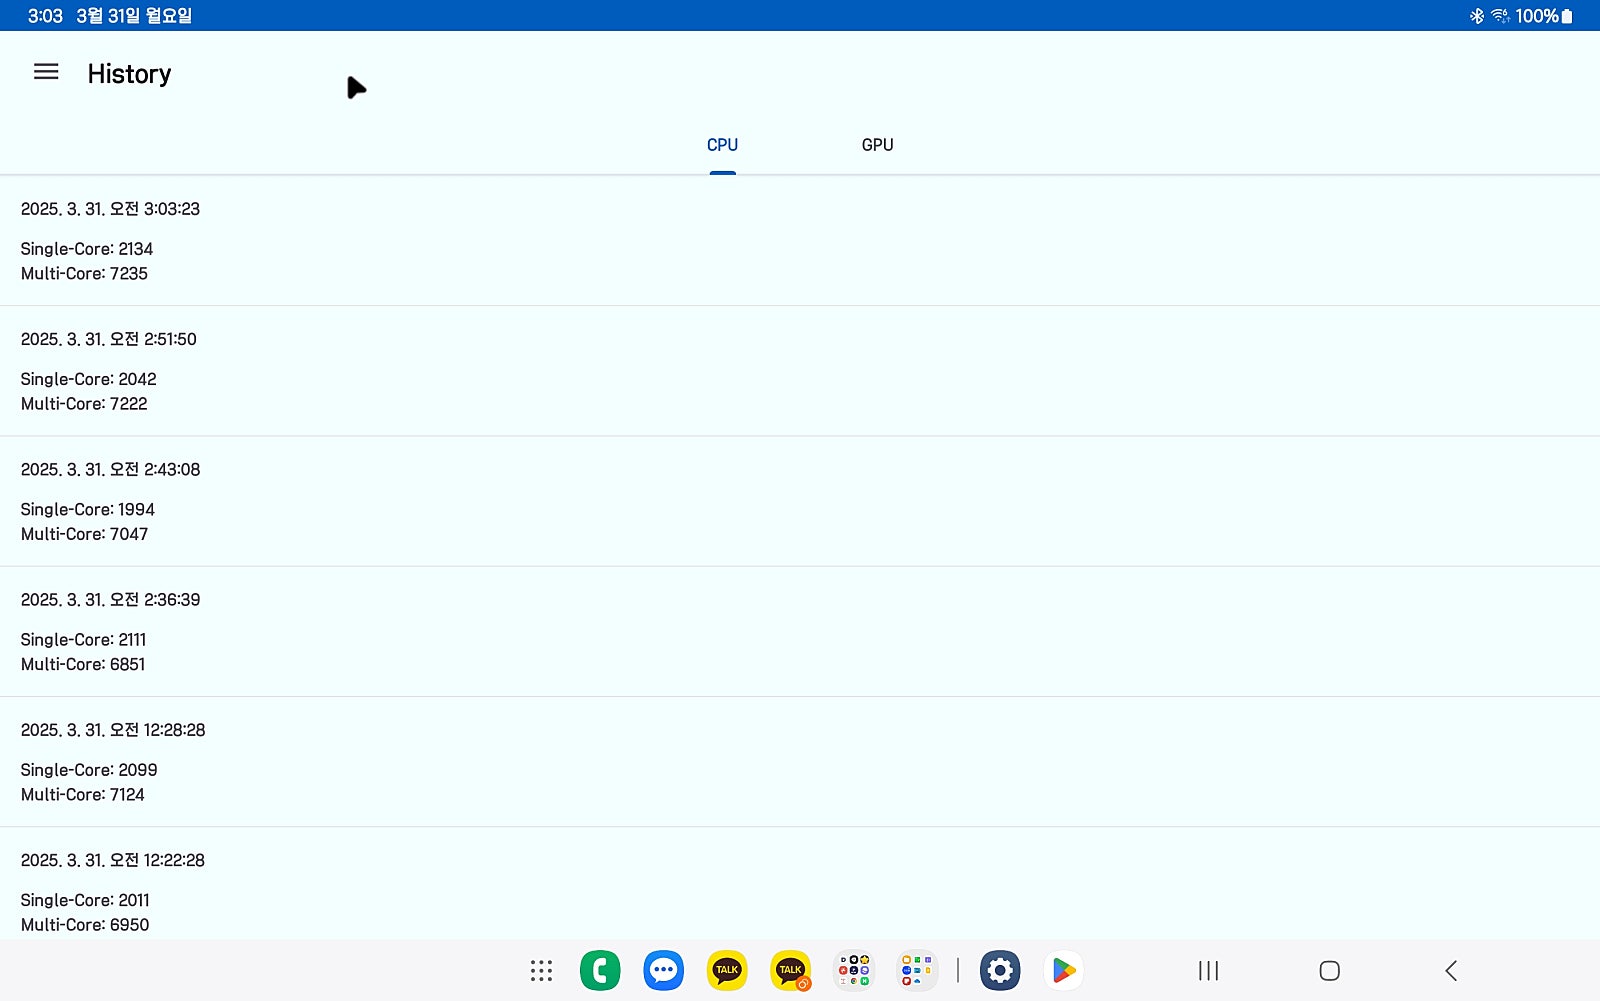The width and height of the screenshot is (1600, 1001).
Task: Launch the Google Play Store
Action: point(1063,970)
